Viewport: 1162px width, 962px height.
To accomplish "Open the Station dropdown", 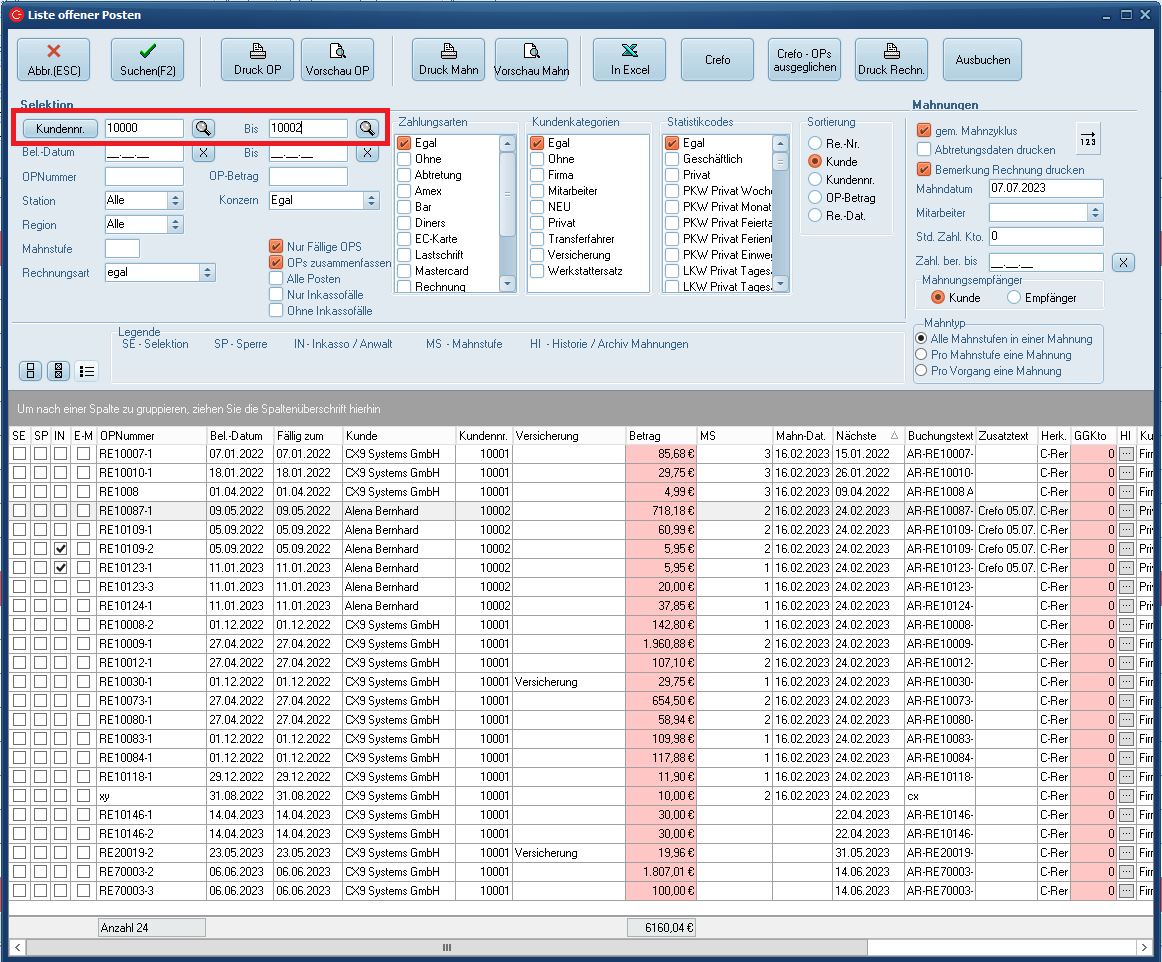I will coord(175,200).
